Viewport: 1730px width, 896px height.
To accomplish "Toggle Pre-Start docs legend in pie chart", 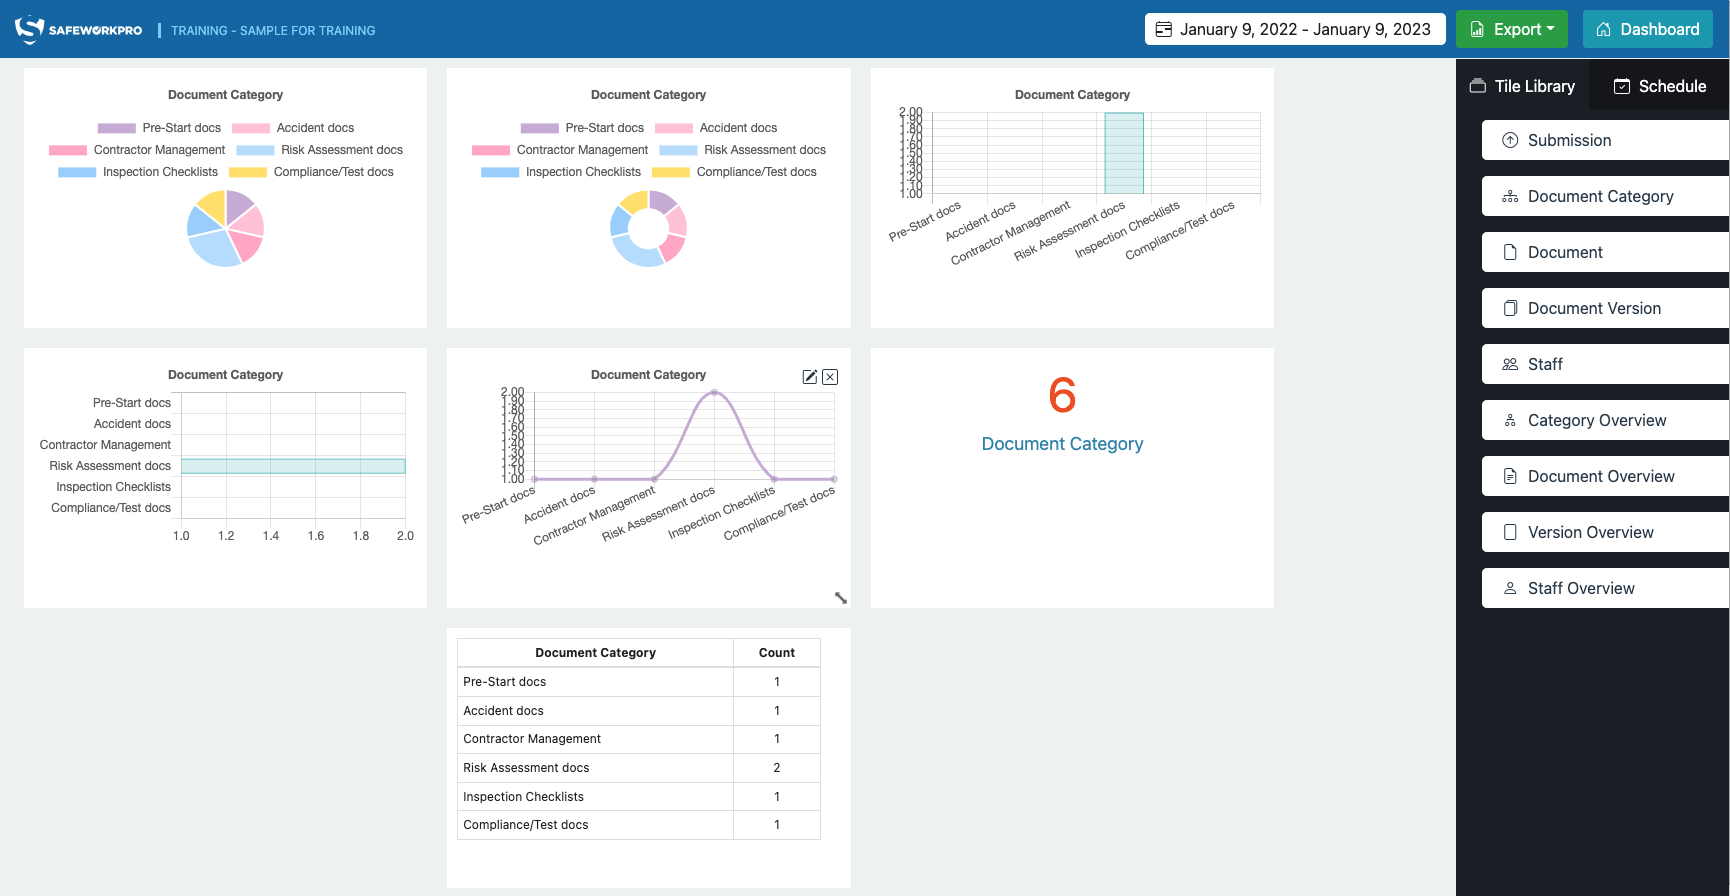I will click(159, 128).
